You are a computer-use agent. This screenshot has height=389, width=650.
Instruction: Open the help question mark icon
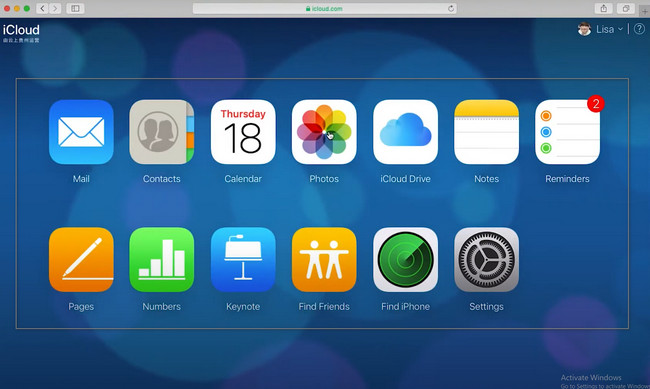(x=639, y=29)
